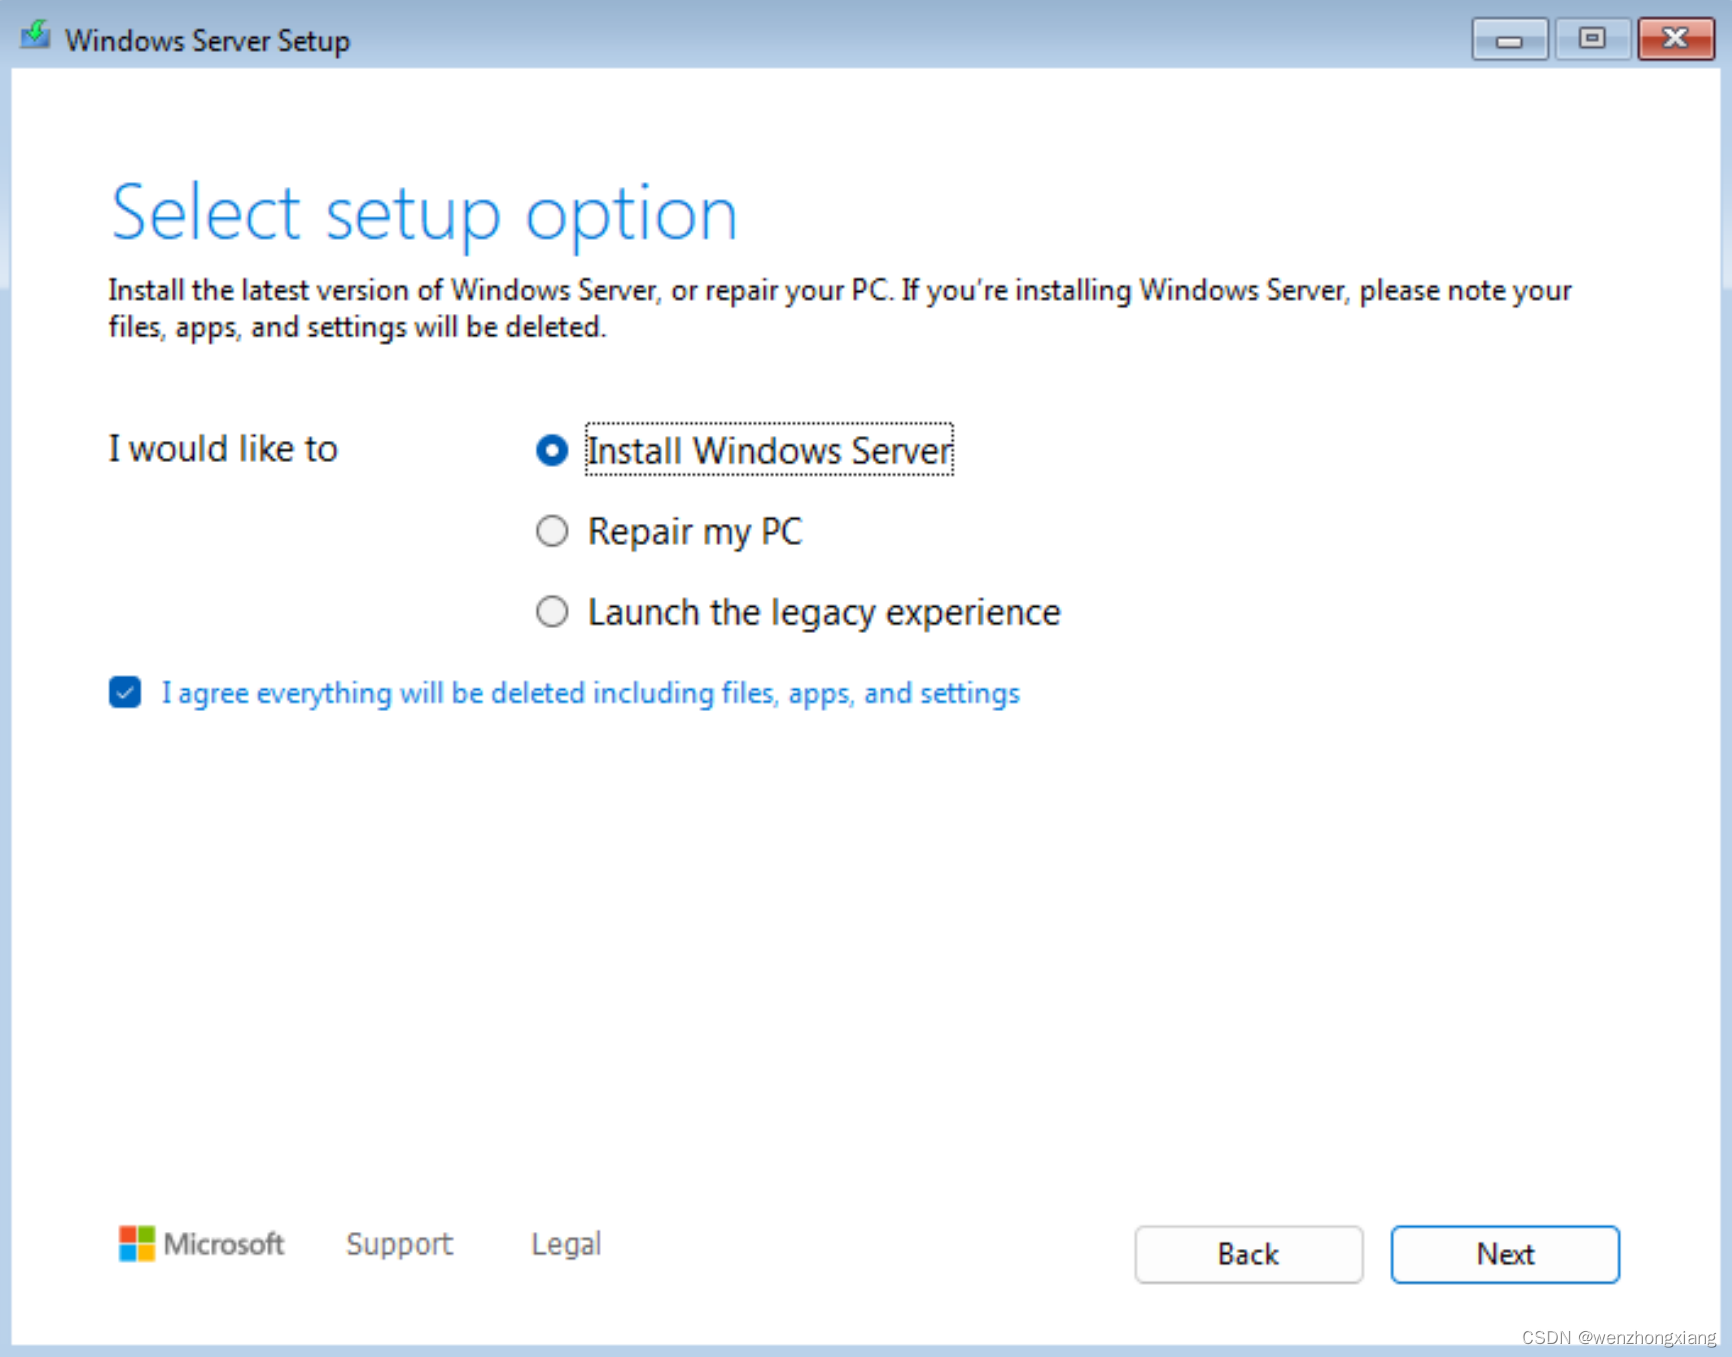This screenshot has height=1357, width=1732.
Task: Go back using the Back button
Action: 1248,1254
